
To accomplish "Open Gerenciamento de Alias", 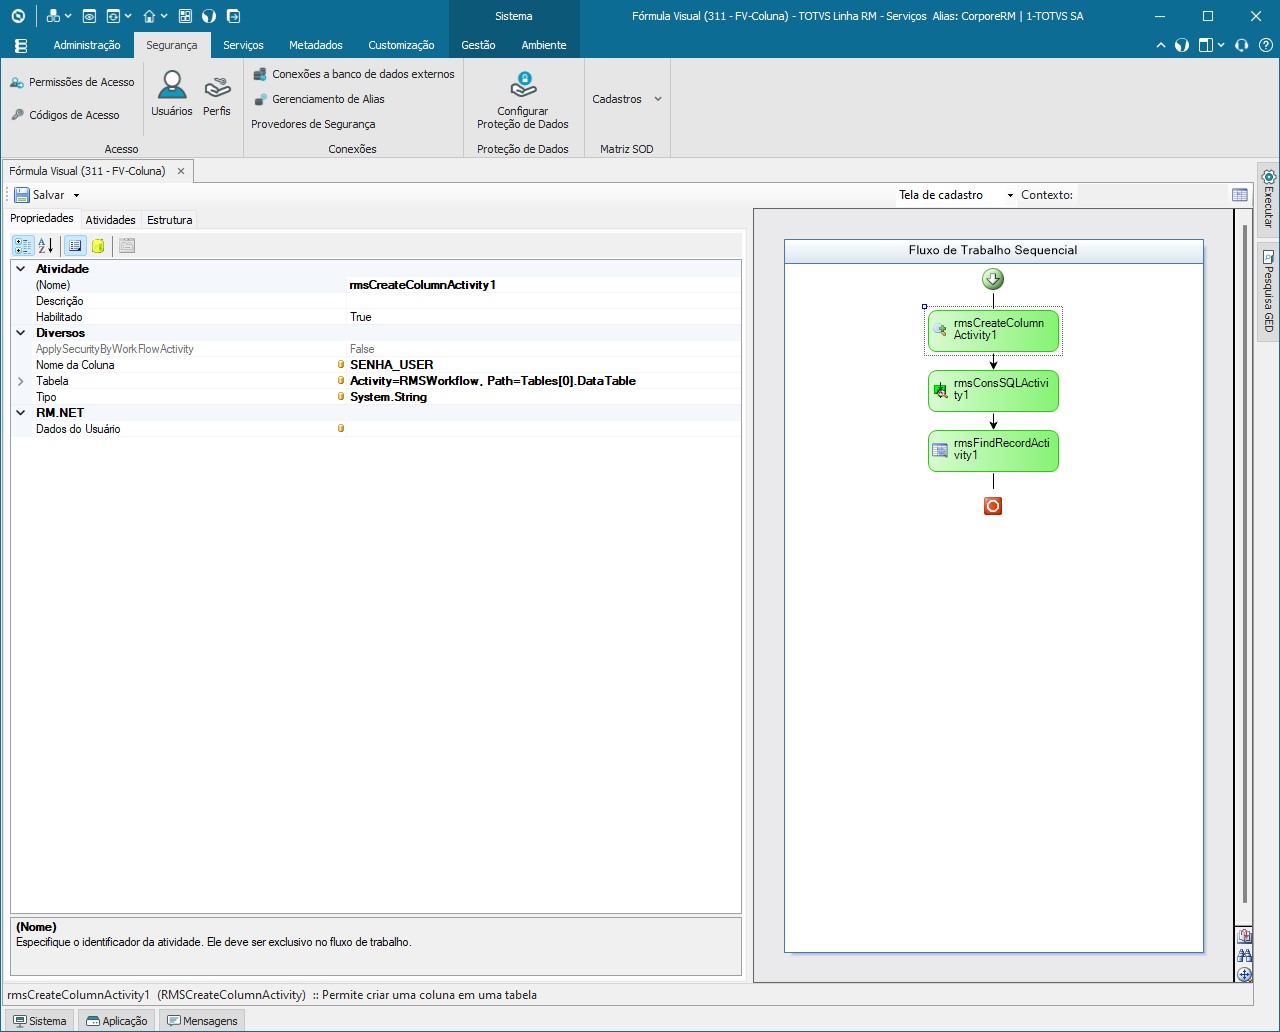I will click(x=319, y=99).
